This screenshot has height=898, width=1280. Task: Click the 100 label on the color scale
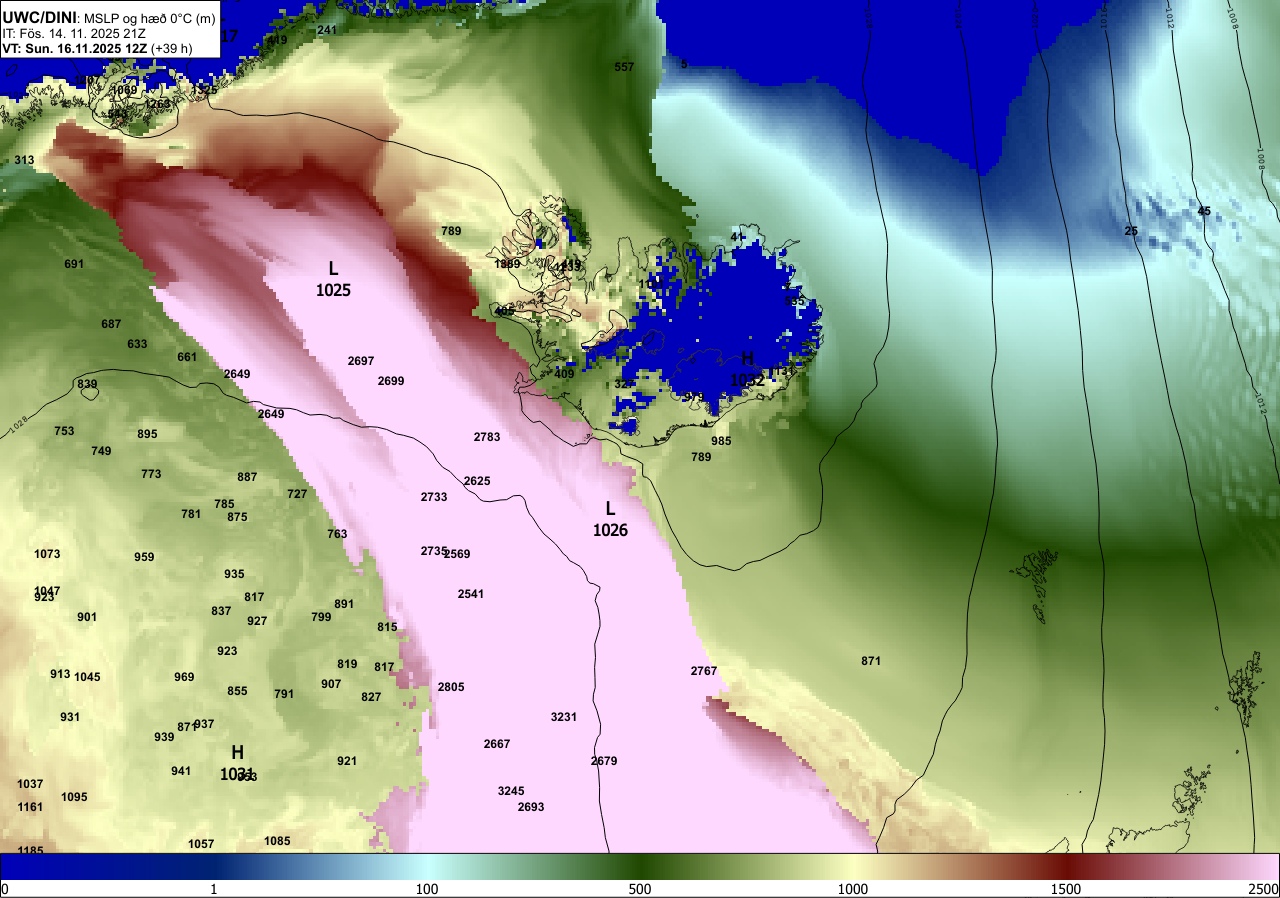[x=427, y=889]
